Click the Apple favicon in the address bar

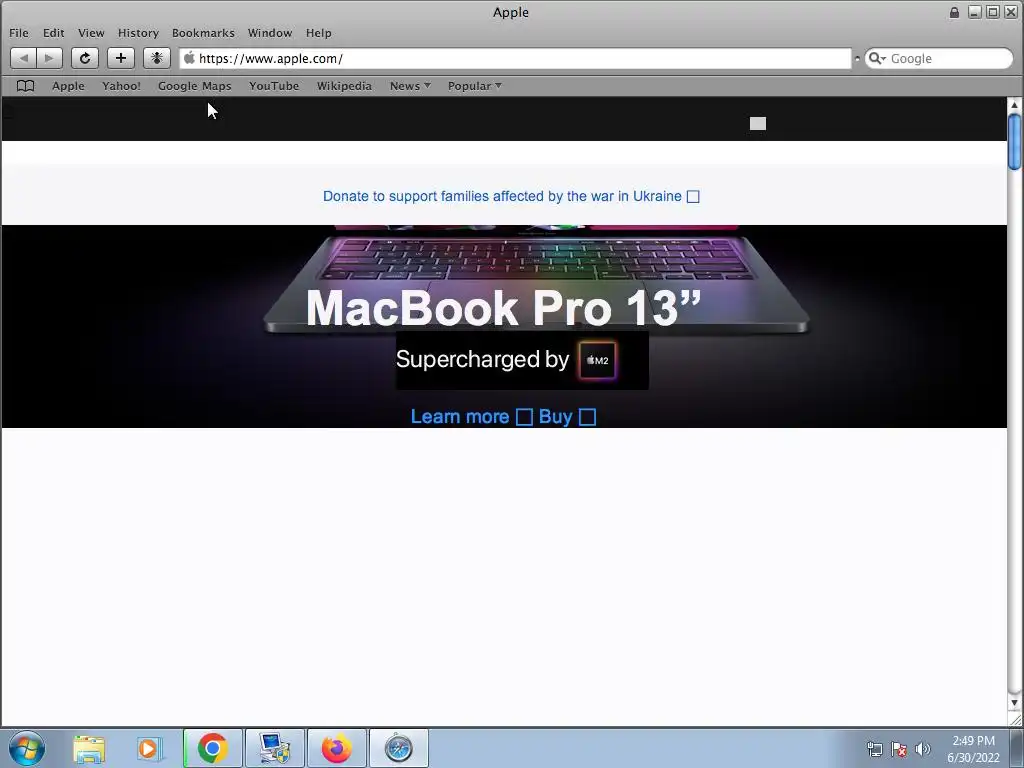pyautogui.click(x=189, y=58)
